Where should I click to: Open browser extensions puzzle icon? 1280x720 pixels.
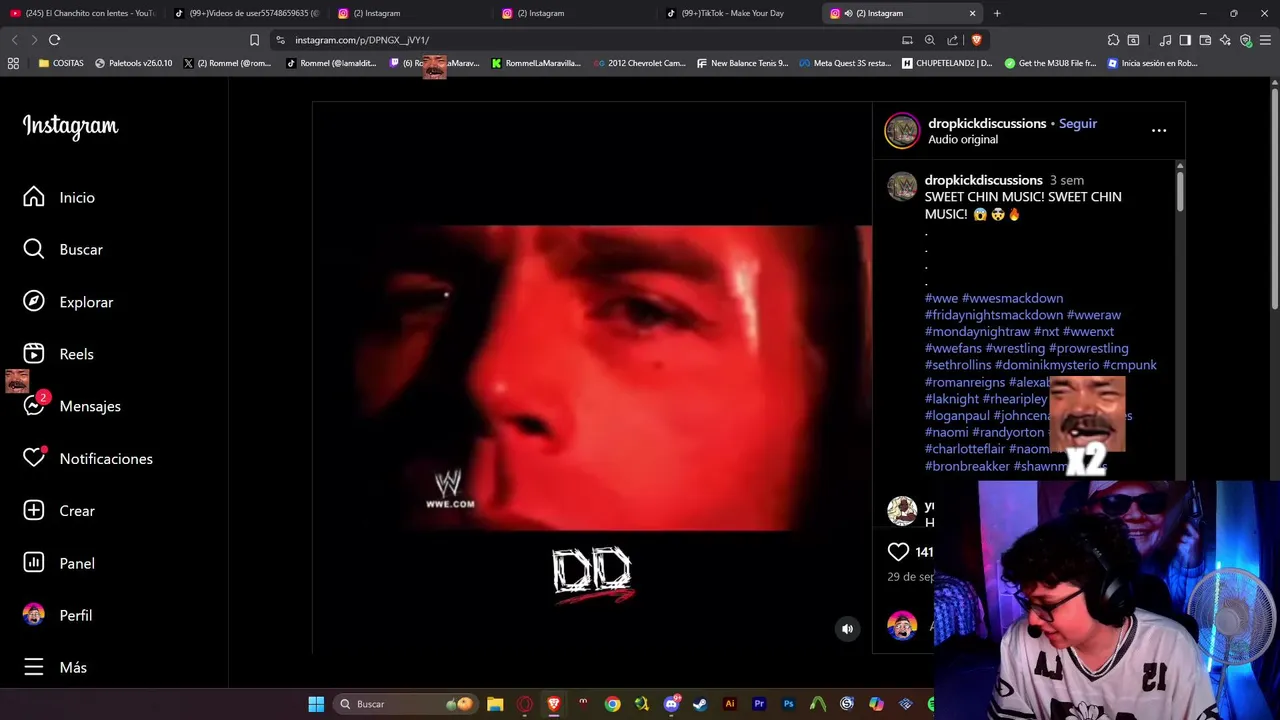tap(1113, 40)
